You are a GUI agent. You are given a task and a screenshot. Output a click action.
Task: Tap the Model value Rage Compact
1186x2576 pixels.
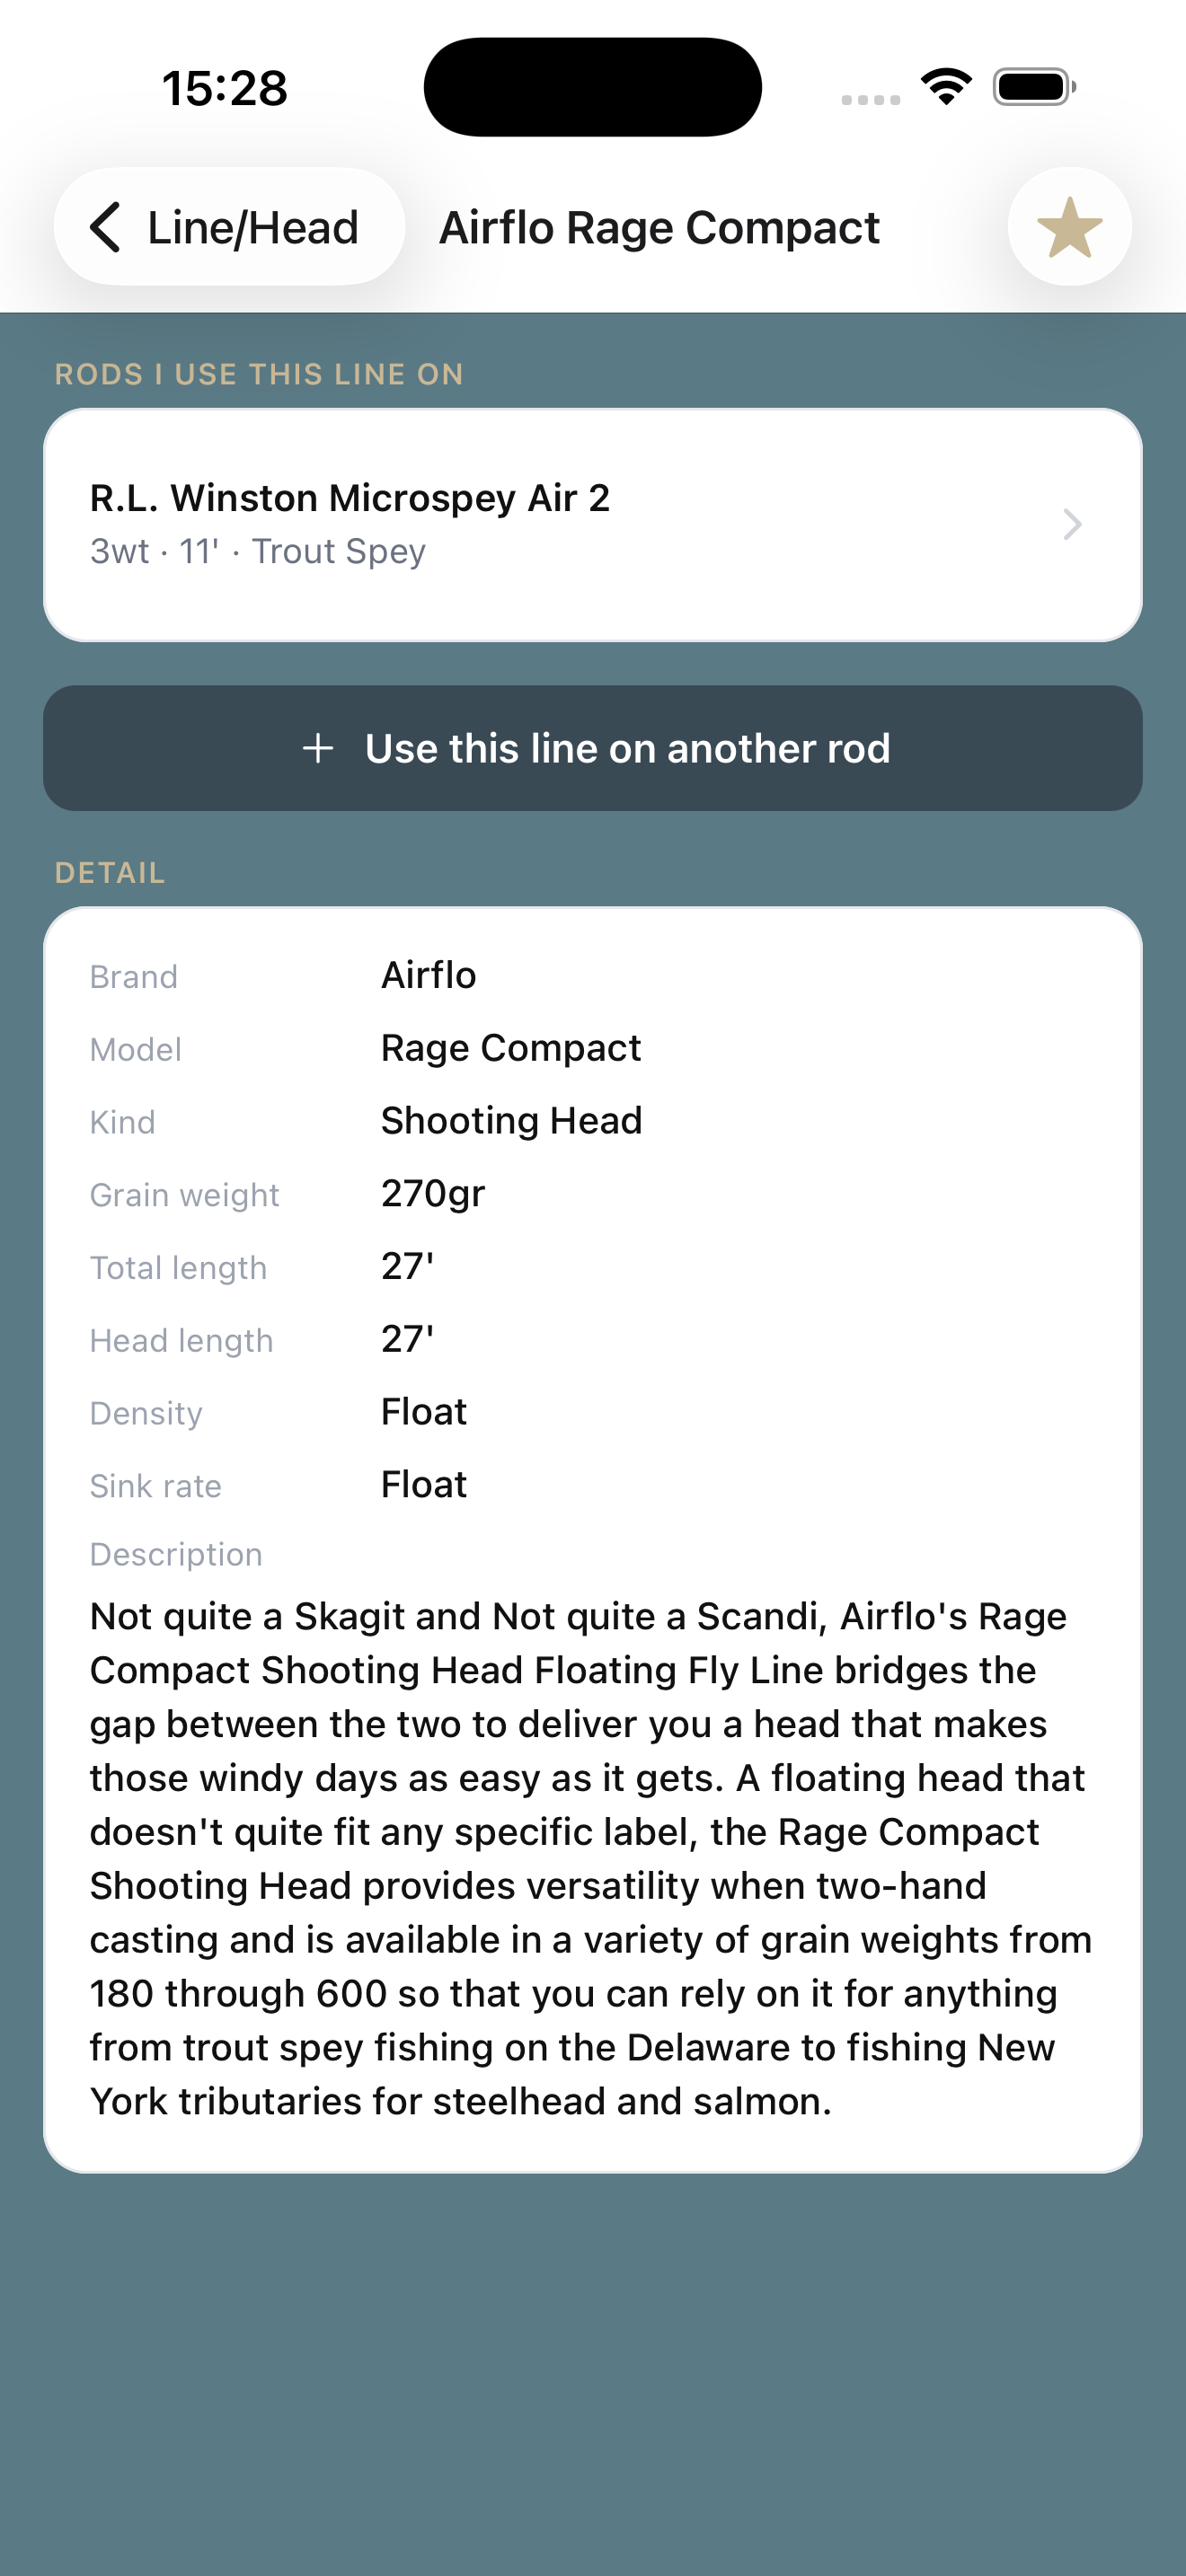coord(511,1048)
